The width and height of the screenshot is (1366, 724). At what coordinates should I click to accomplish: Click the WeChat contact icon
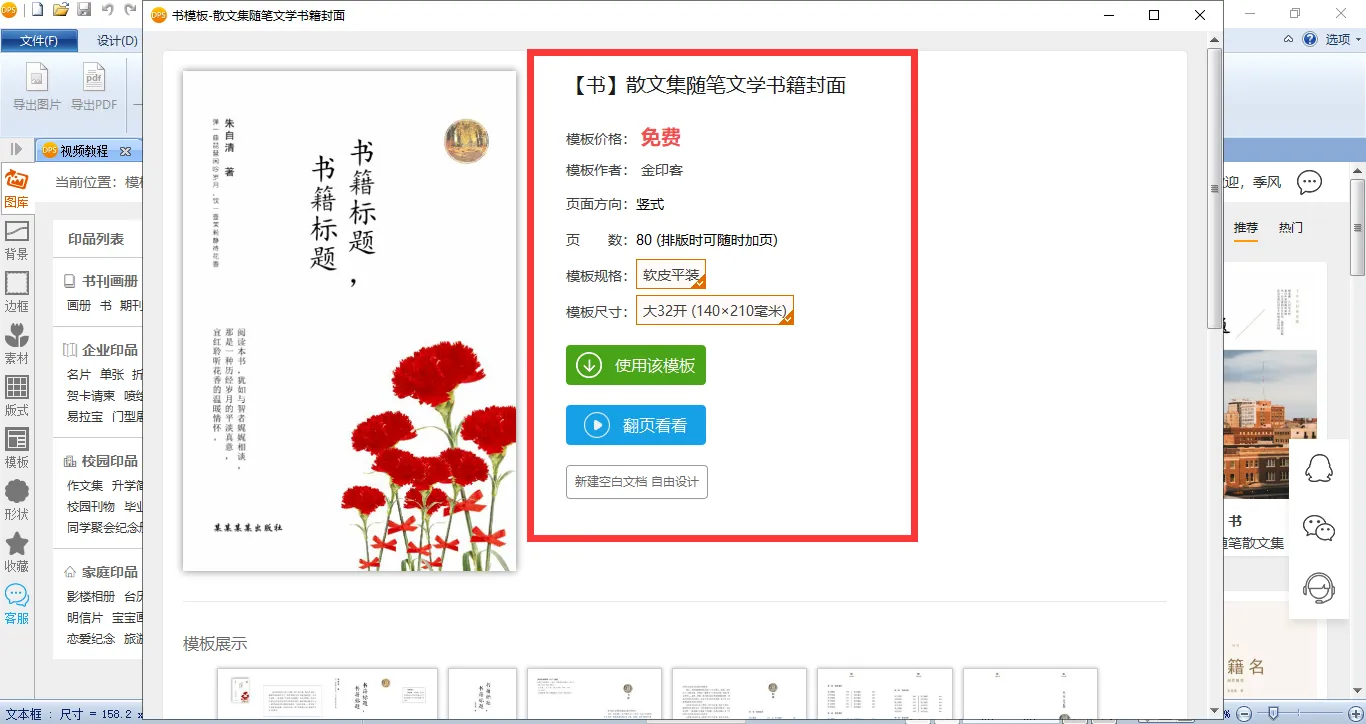[x=1319, y=528]
